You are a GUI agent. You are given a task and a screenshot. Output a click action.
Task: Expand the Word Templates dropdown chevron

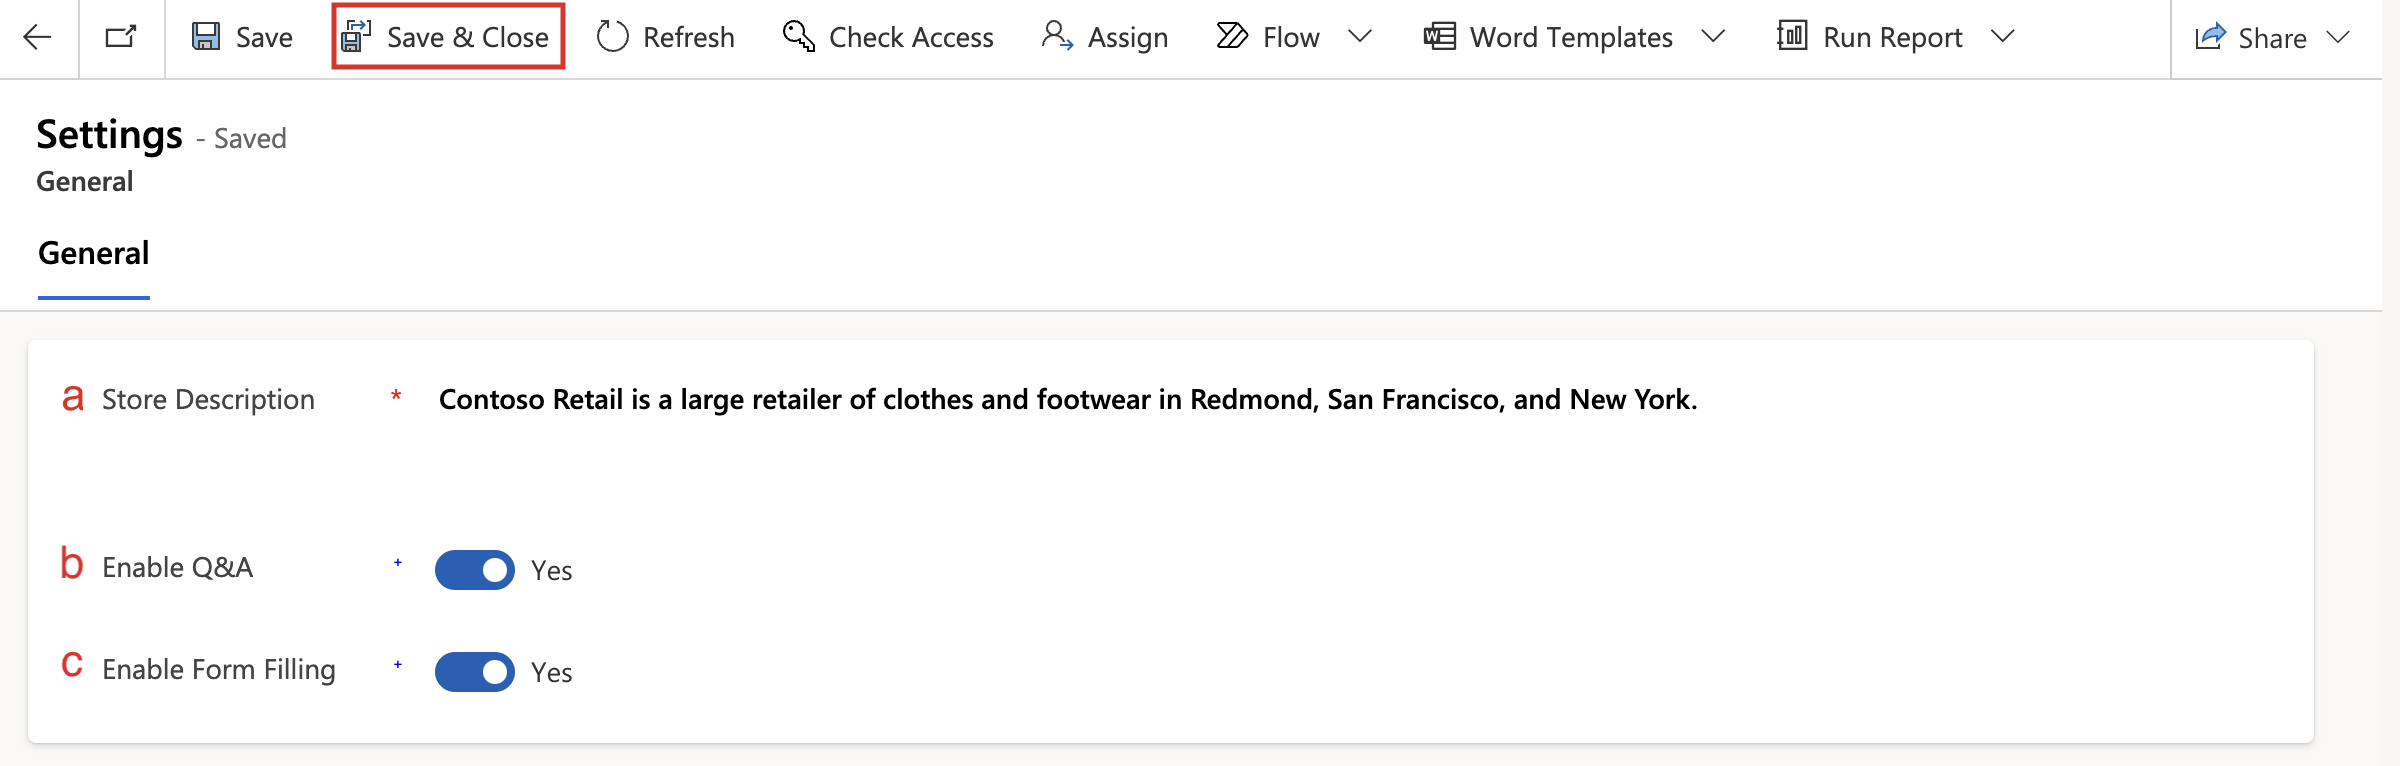pos(1713,37)
